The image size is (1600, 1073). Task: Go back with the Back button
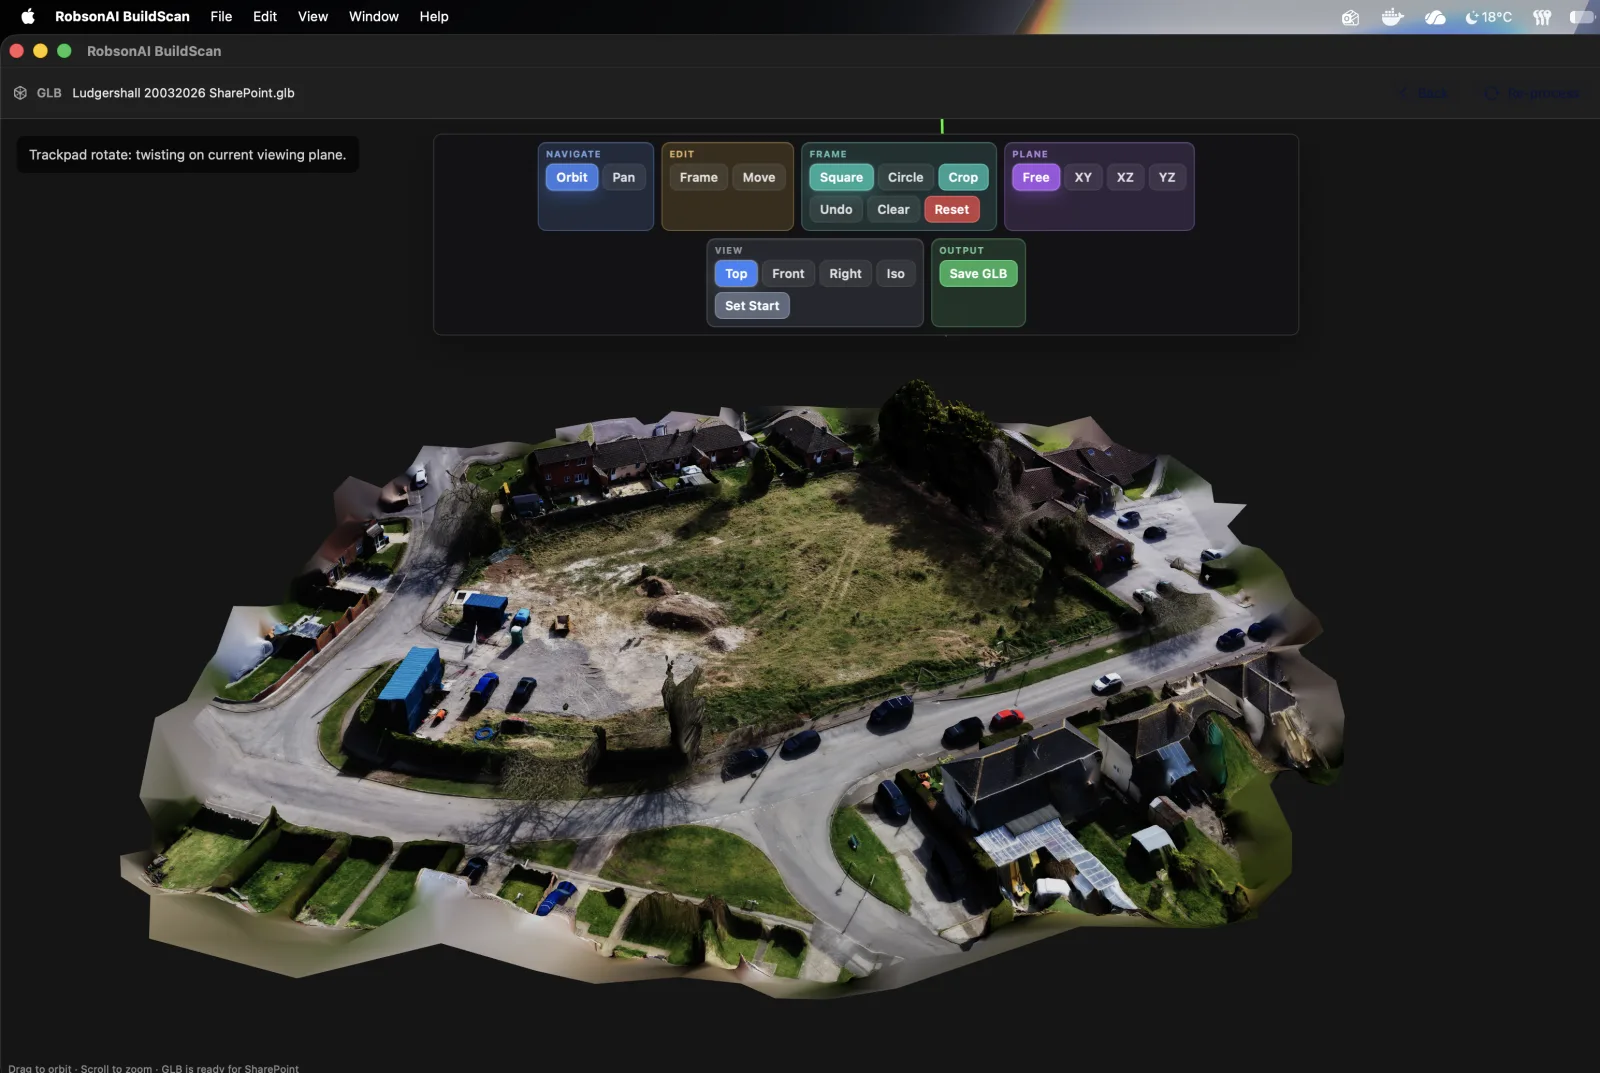tap(1424, 93)
